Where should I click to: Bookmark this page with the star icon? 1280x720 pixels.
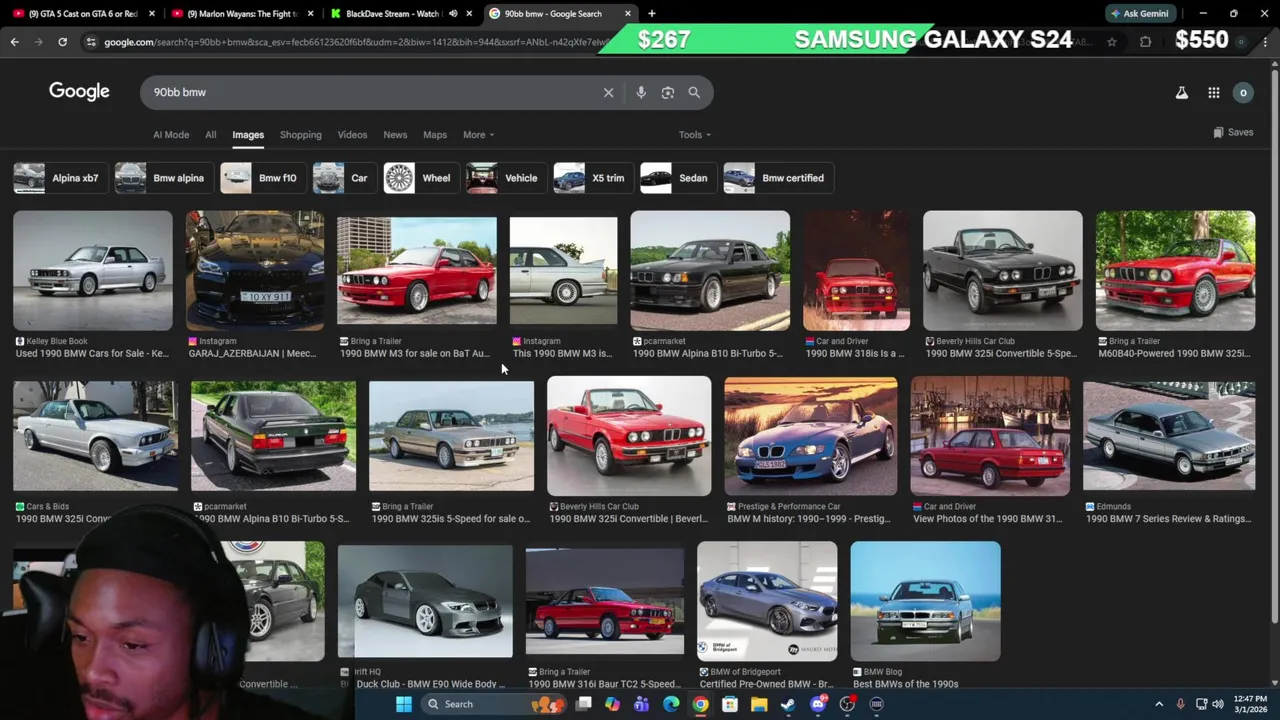tap(1111, 42)
